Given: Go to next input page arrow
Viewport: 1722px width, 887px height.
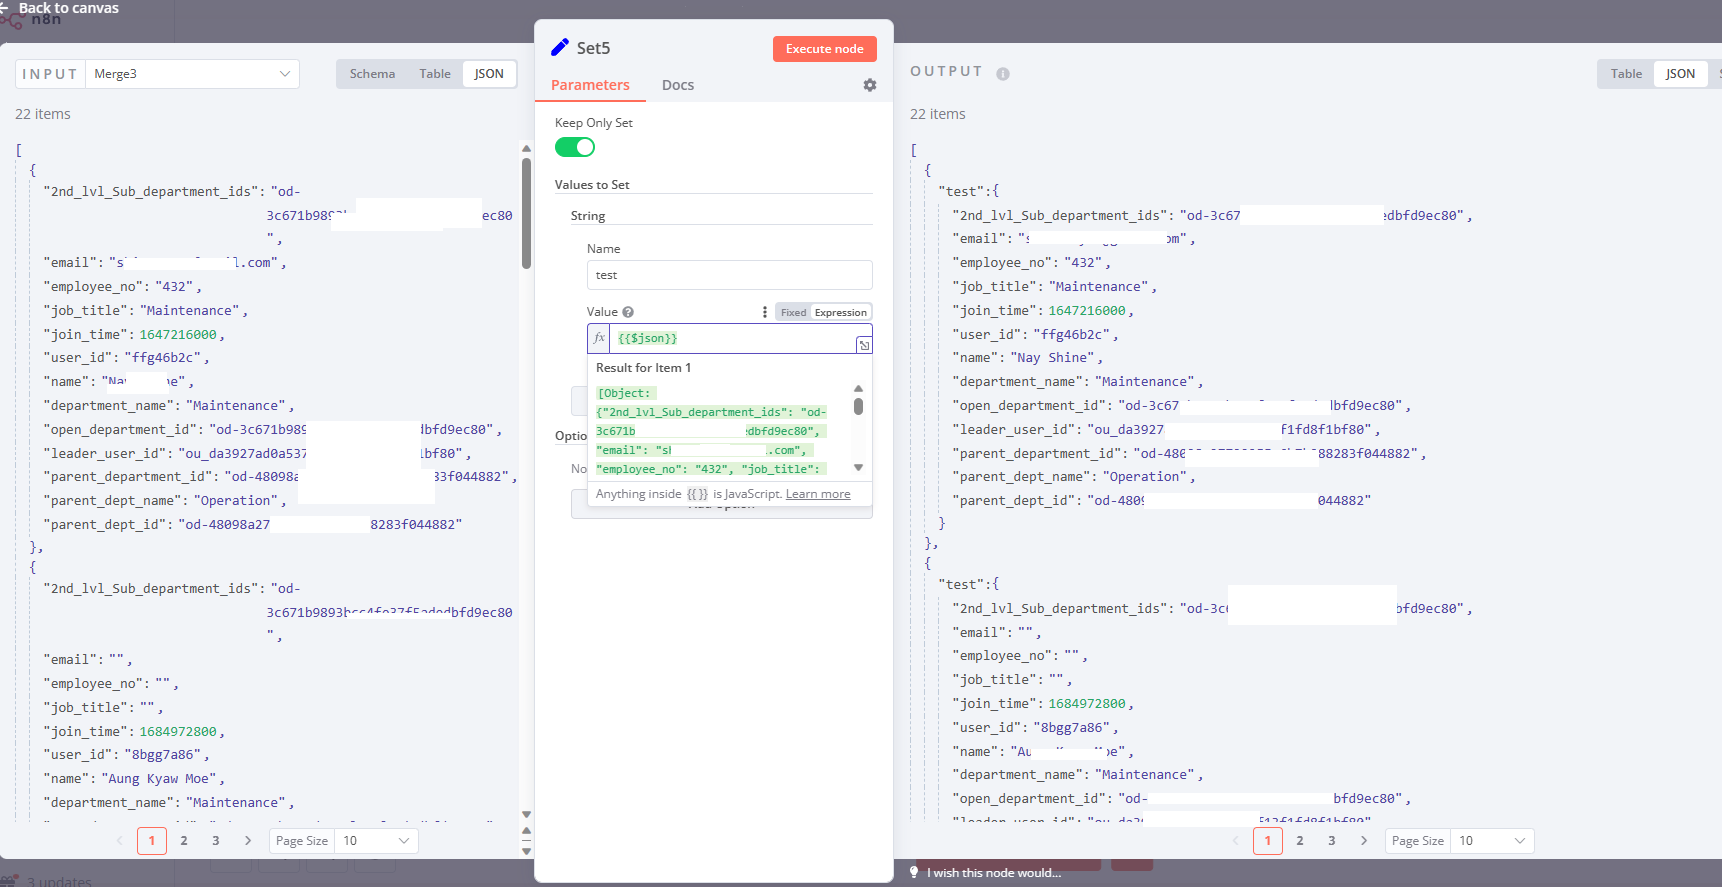Looking at the screenshot, I should (x=248, y=841).
